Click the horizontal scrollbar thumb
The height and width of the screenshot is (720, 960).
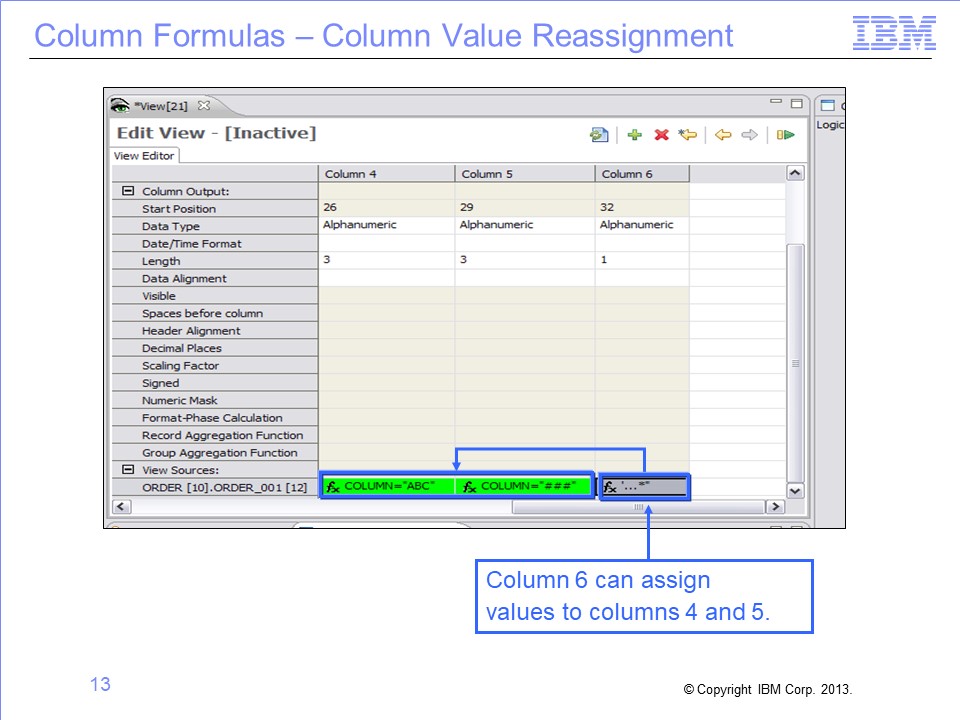[639, 507]
